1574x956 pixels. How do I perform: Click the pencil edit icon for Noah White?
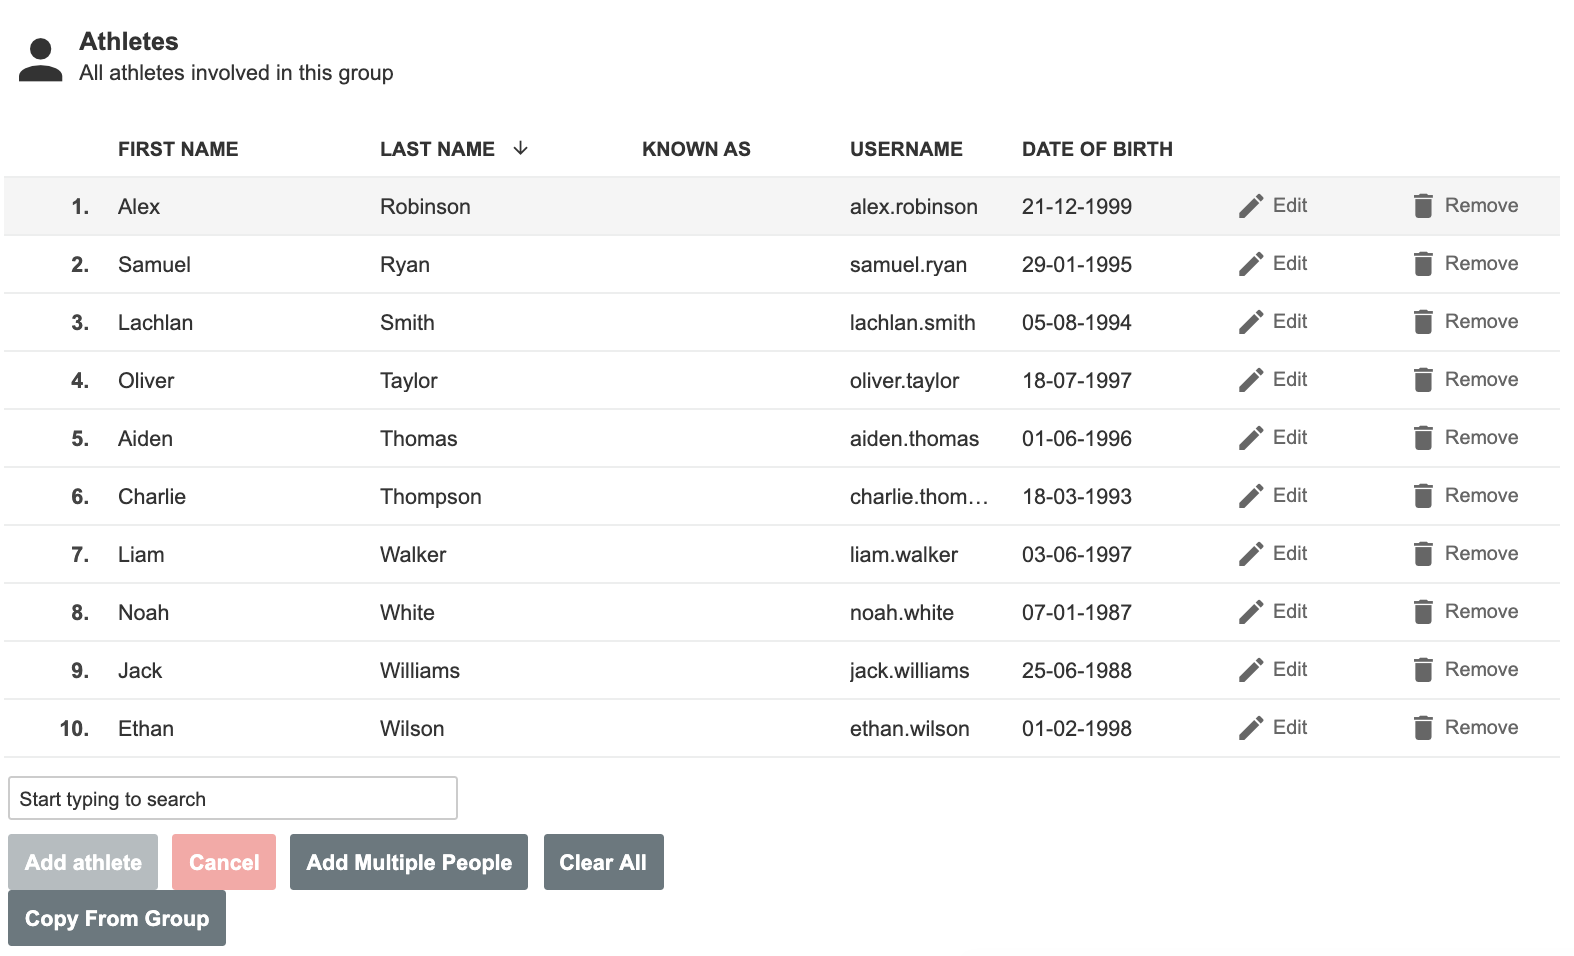(x=1251, y=612)
